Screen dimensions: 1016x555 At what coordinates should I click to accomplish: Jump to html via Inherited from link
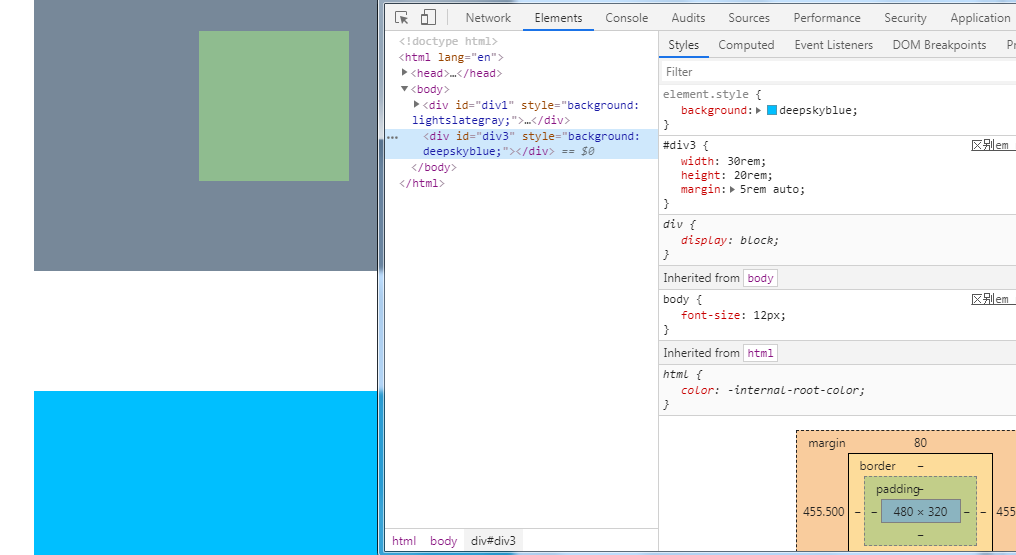(760, 353)
